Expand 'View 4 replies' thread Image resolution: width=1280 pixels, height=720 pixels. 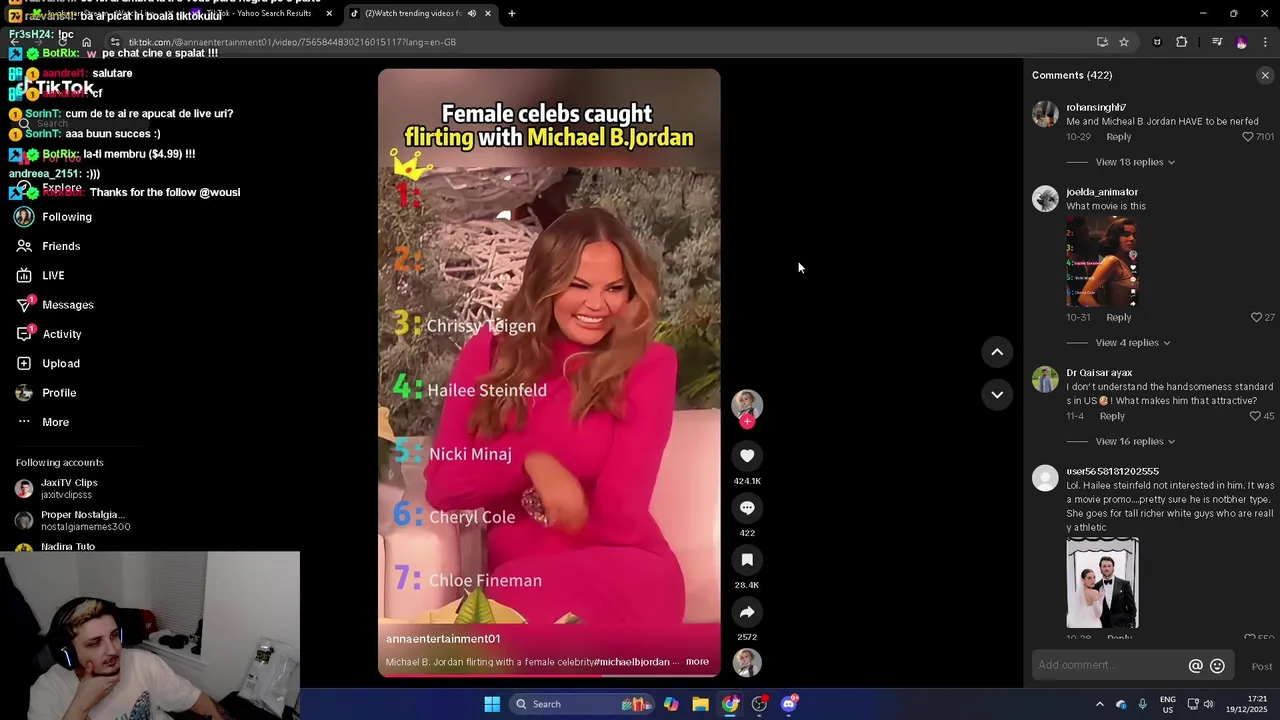[1132, 343]
